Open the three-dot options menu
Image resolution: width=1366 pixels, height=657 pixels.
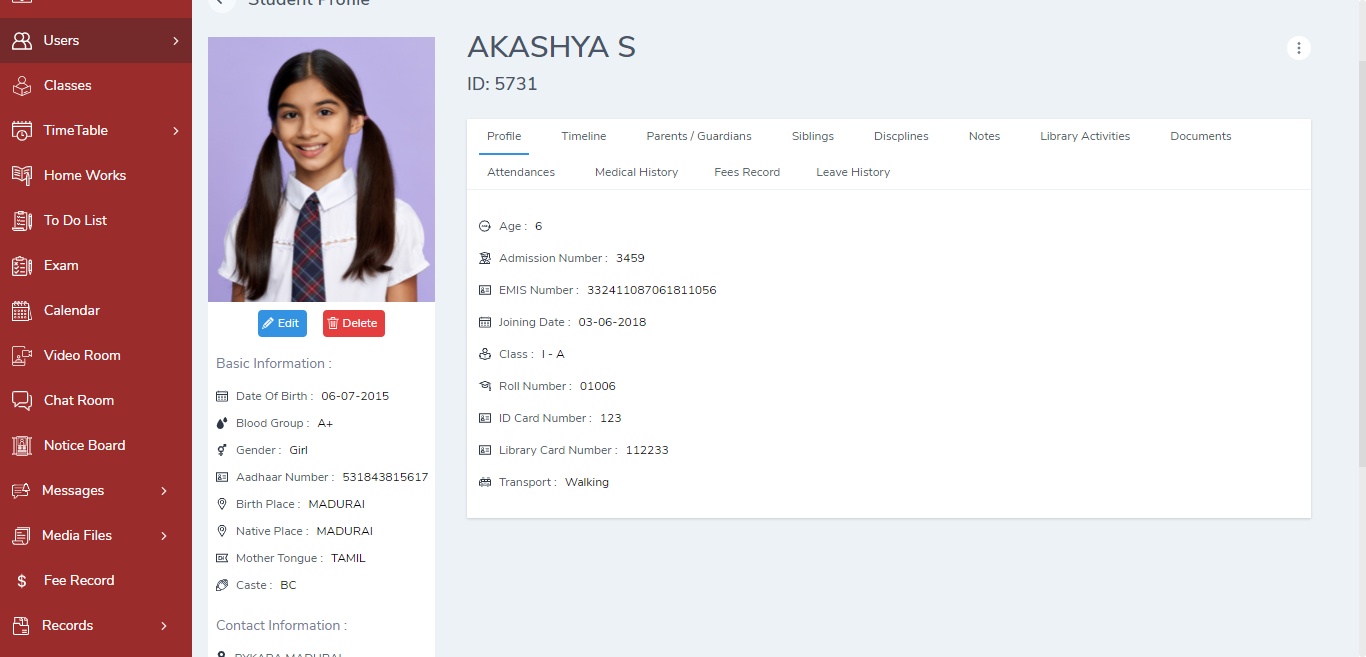1299,48
